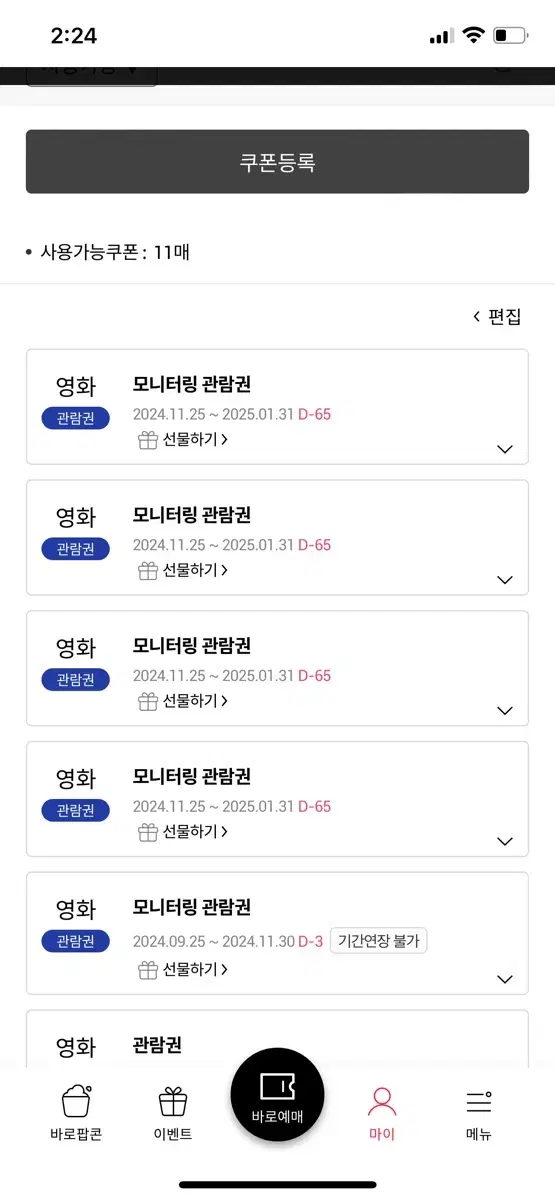Open the bottom 관람권 coupon card

tap(277, 1037)
